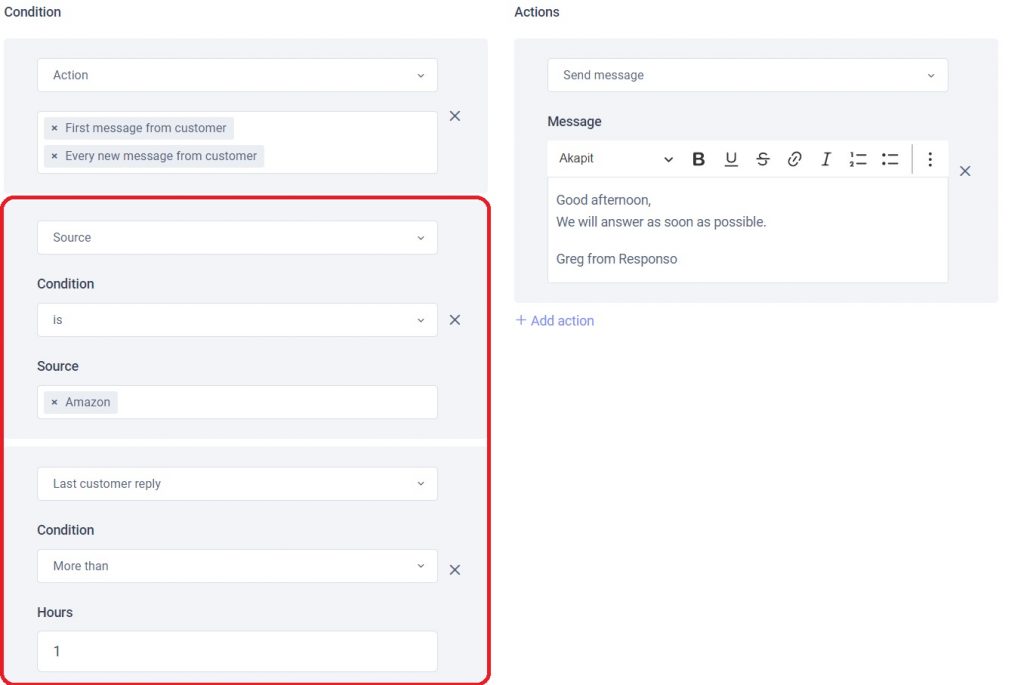
Task: Insert a bulleted list in message
Action: (890, 159)
